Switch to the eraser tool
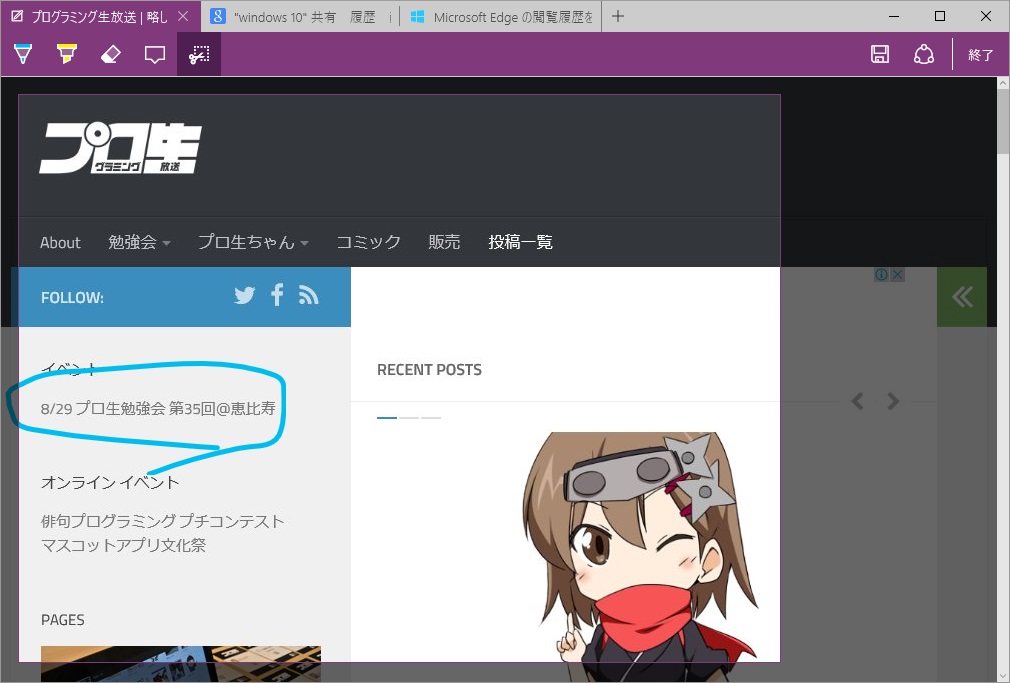 (x=110, y=54)
